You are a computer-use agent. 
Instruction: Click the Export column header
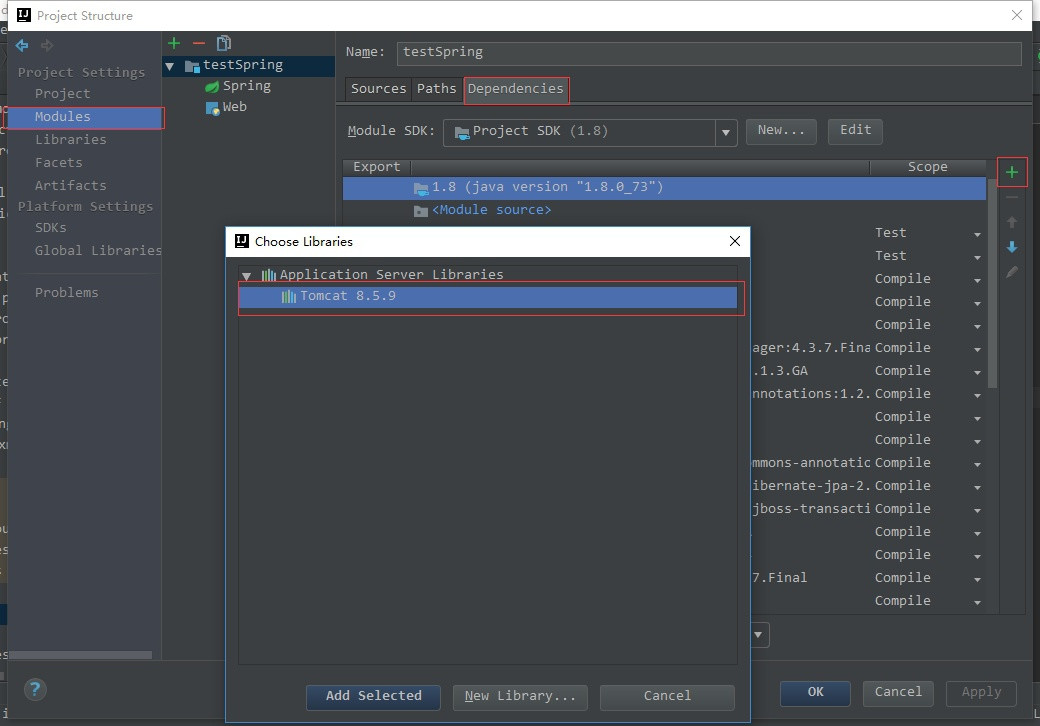(x=377, y=167)
